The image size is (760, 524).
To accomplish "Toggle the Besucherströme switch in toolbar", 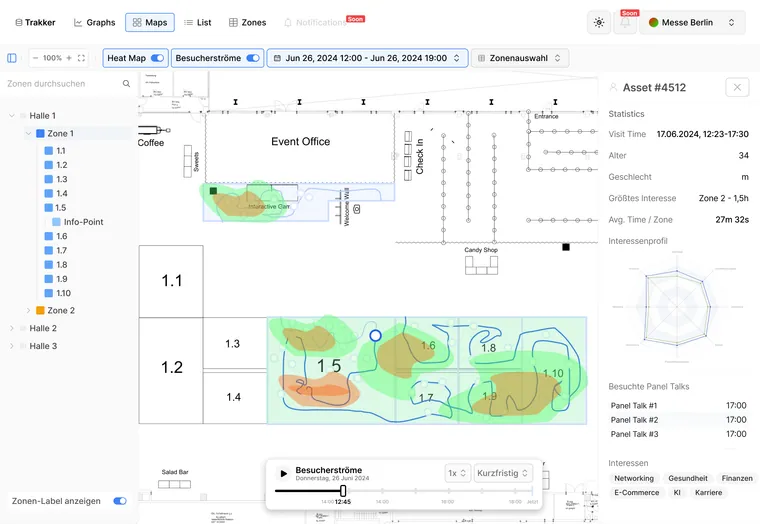I will coord(253,58).
